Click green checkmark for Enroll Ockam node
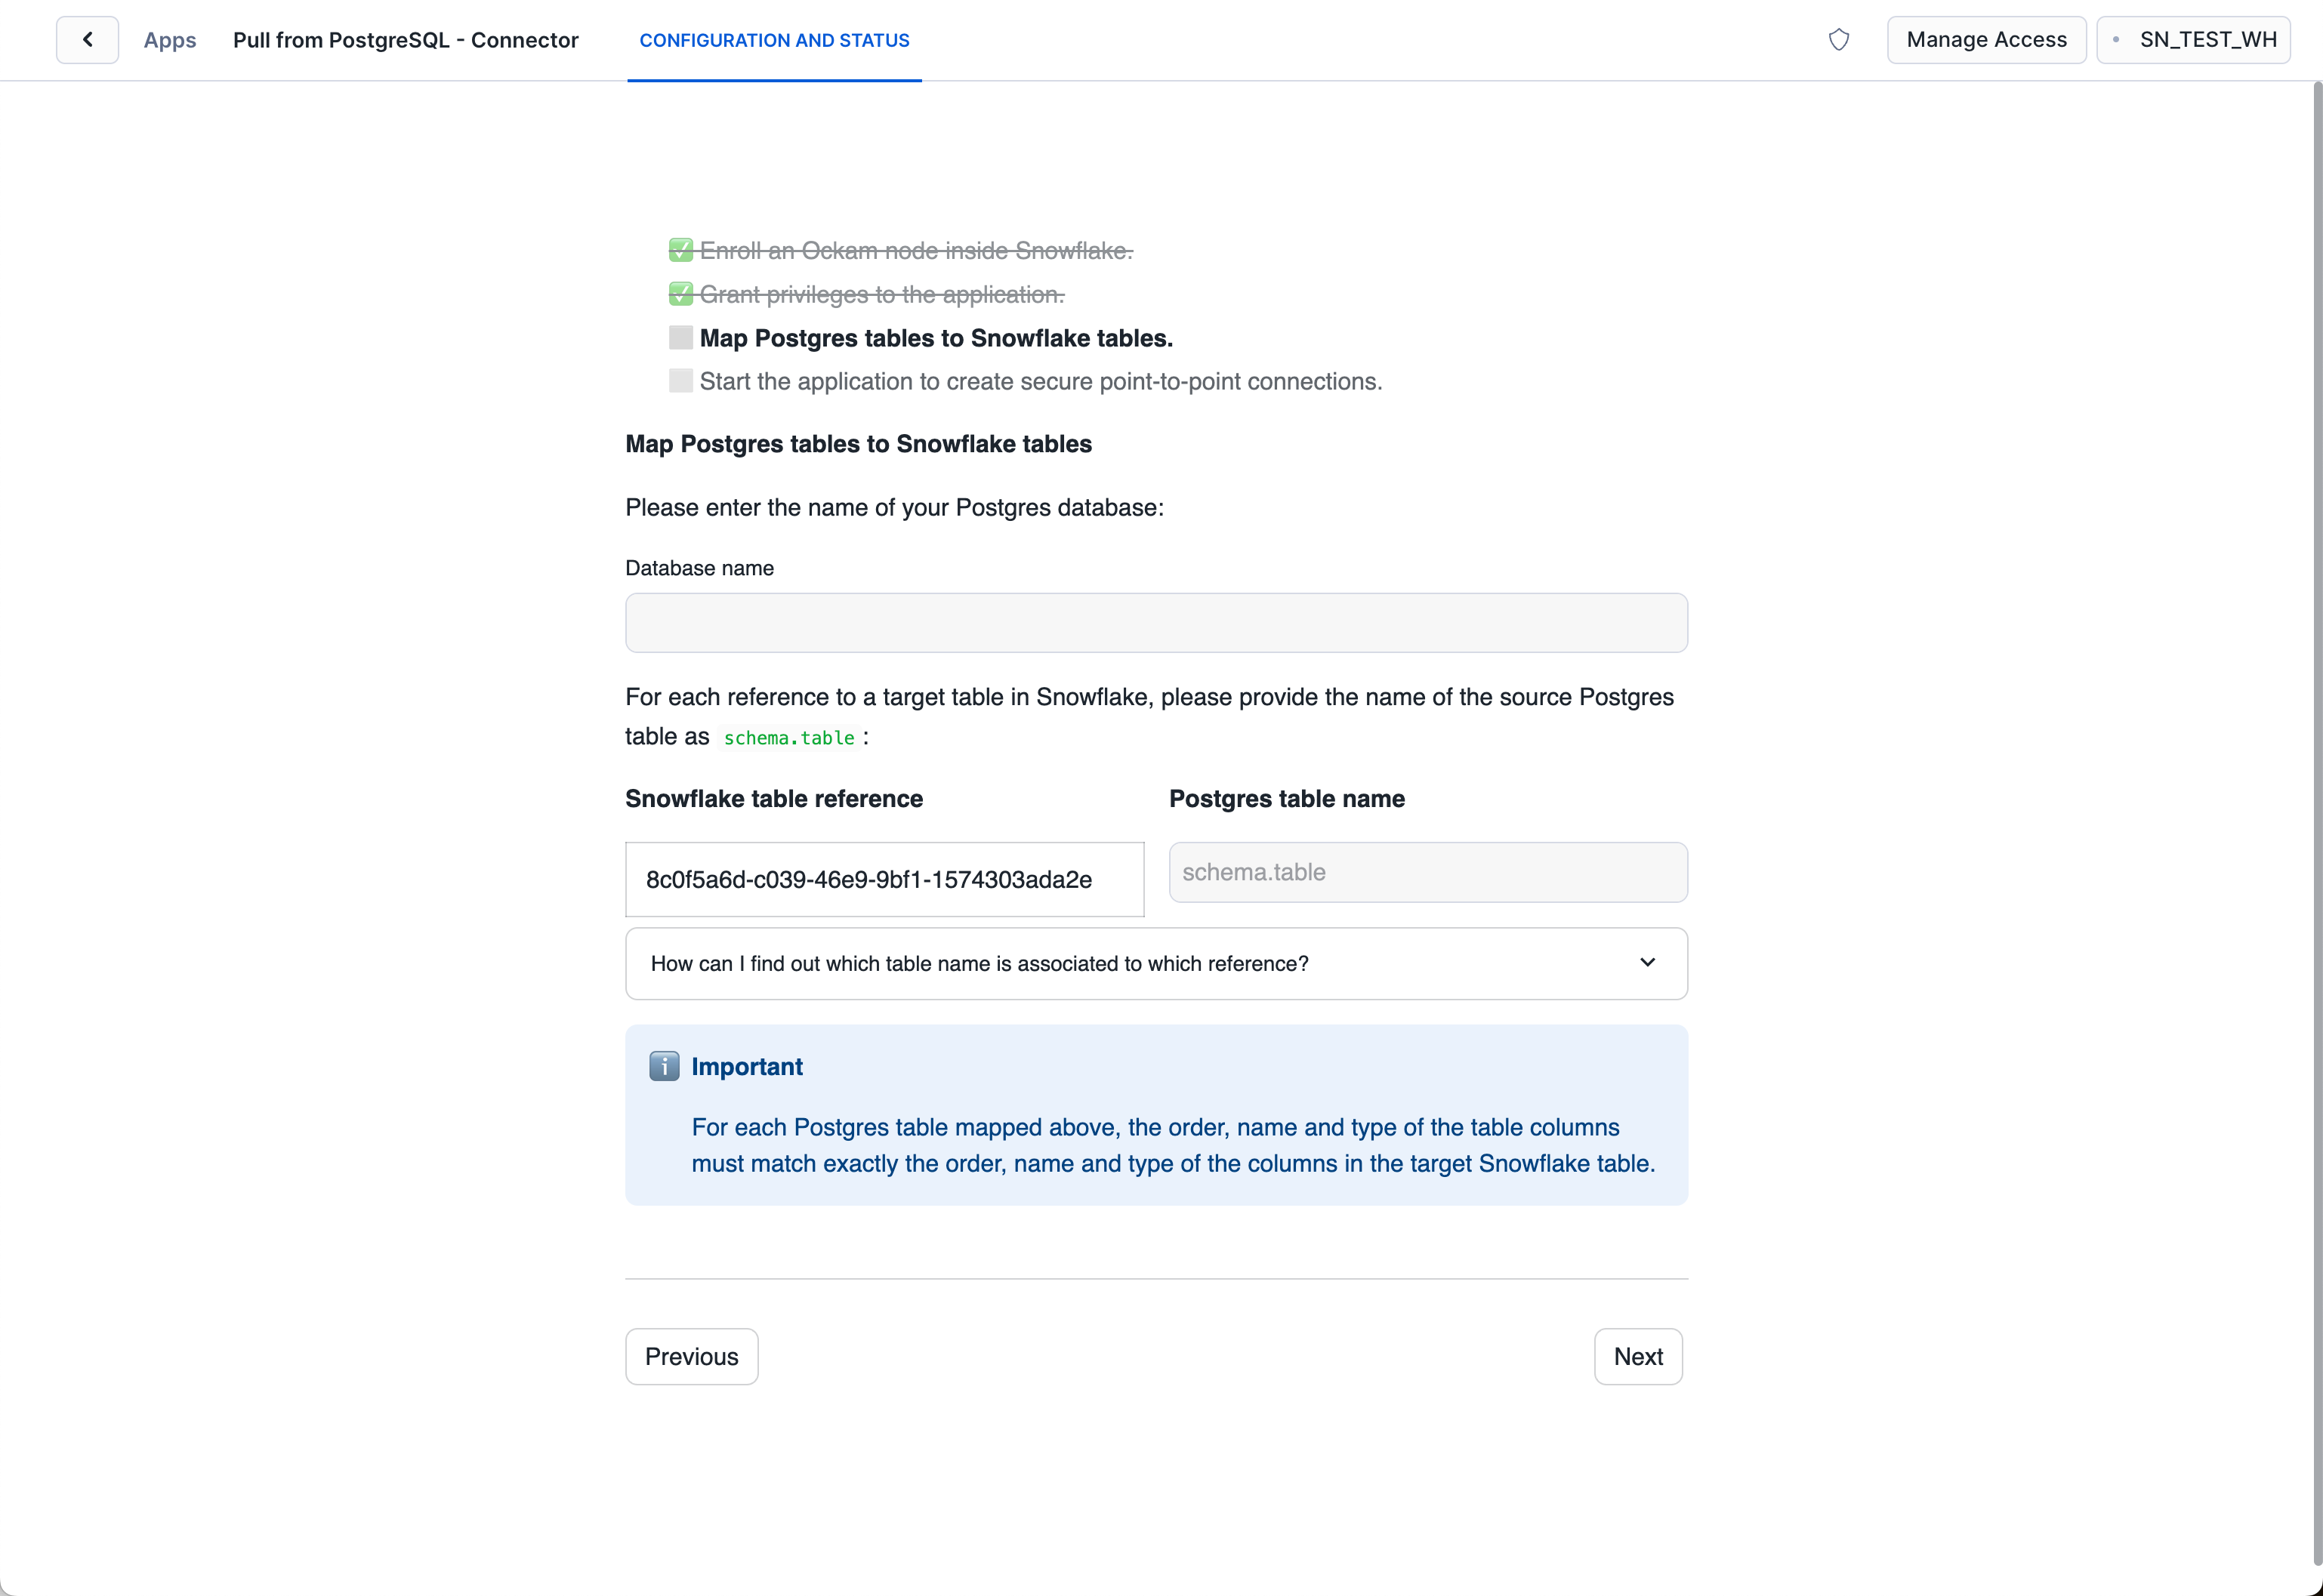The width and height of the screenshot is (2323, 1596). [681, 250]
